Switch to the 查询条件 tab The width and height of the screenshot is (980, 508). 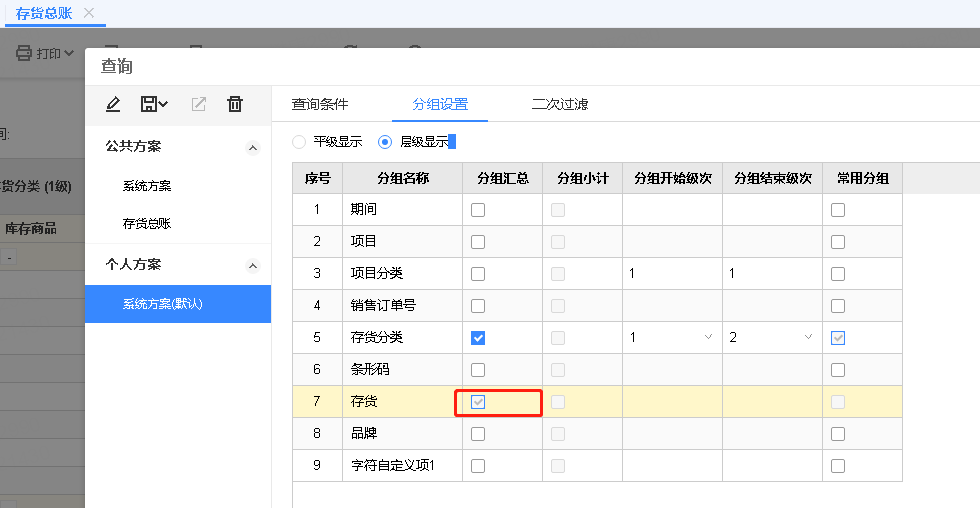pos(320,104)
